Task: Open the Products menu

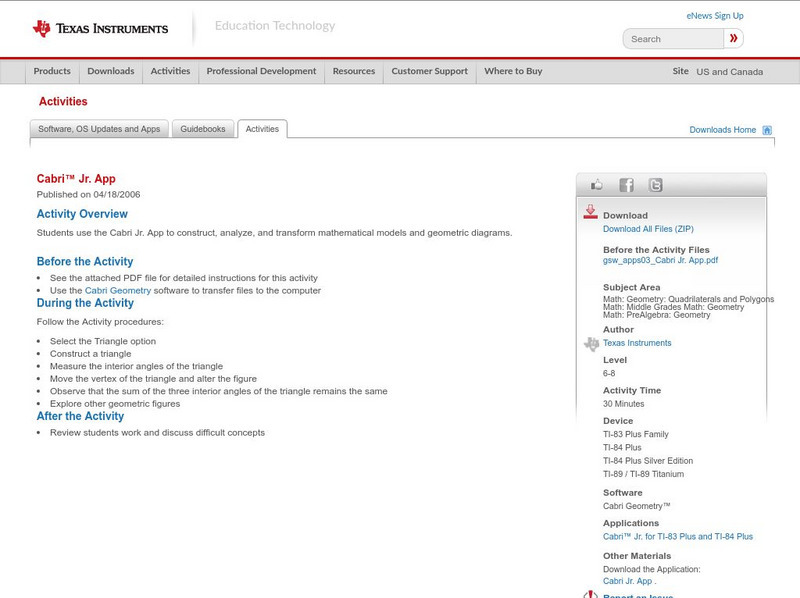Action: click(x=52, y=71)
